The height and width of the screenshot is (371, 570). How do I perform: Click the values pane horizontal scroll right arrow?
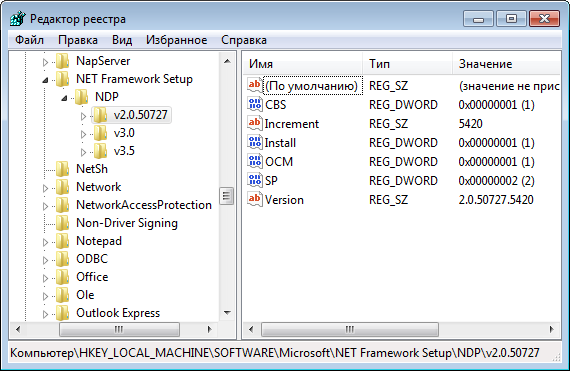coord(551,329)
